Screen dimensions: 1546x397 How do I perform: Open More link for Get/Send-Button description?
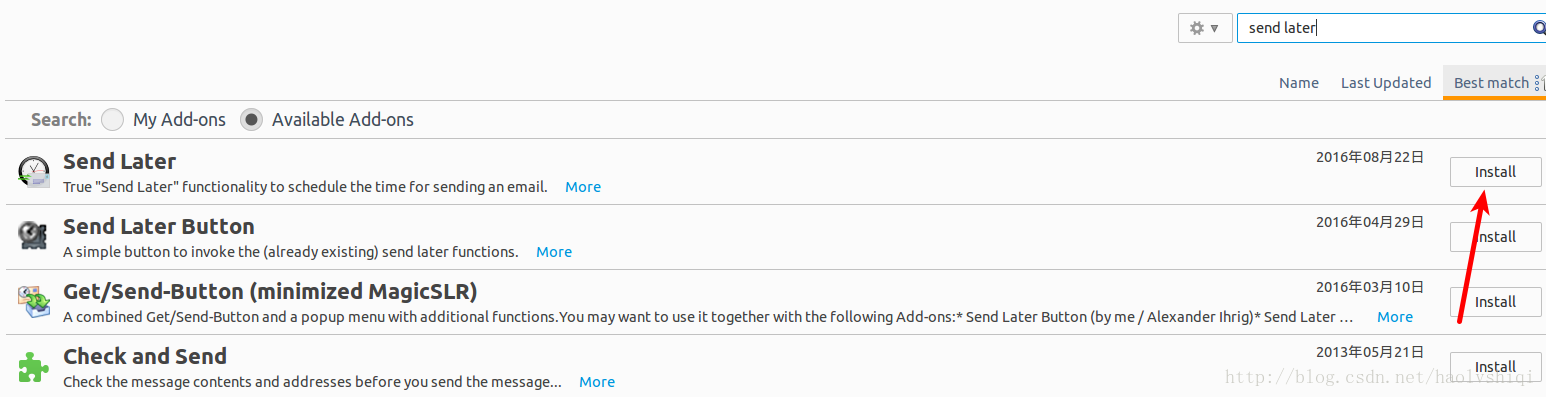(x=1395, y=317)
